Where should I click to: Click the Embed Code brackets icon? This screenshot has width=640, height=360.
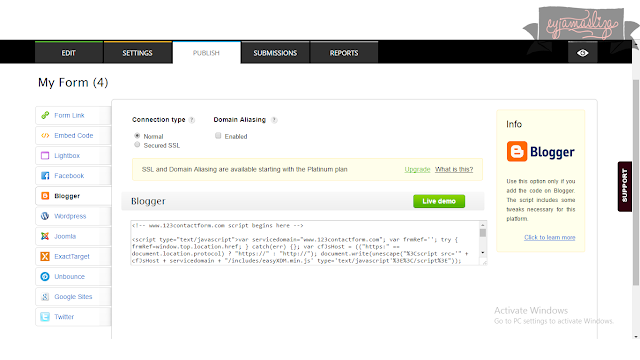click(45, 136)
